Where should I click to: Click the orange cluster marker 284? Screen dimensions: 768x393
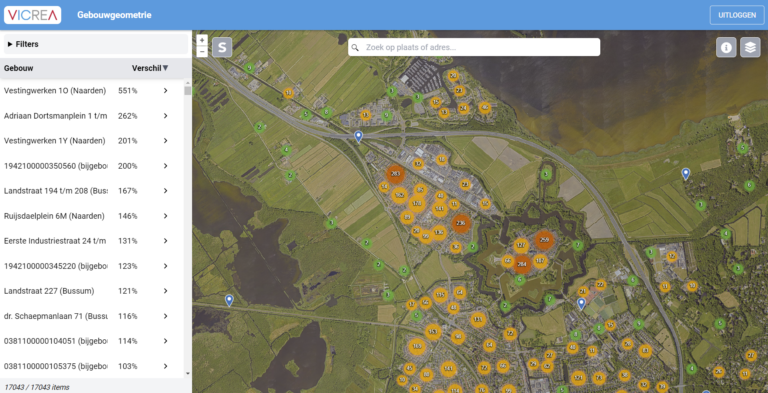522,265
